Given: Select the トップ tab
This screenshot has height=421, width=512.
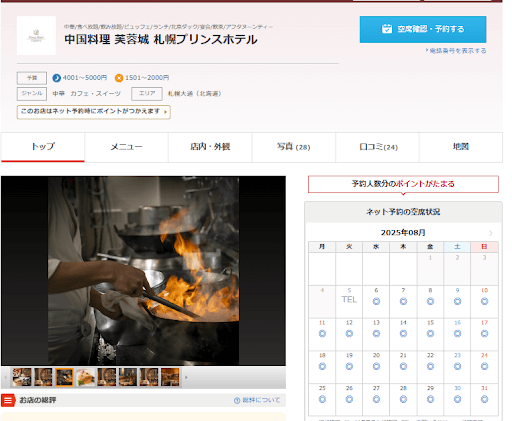Looking at the screenshot, I should pos(43,147).
